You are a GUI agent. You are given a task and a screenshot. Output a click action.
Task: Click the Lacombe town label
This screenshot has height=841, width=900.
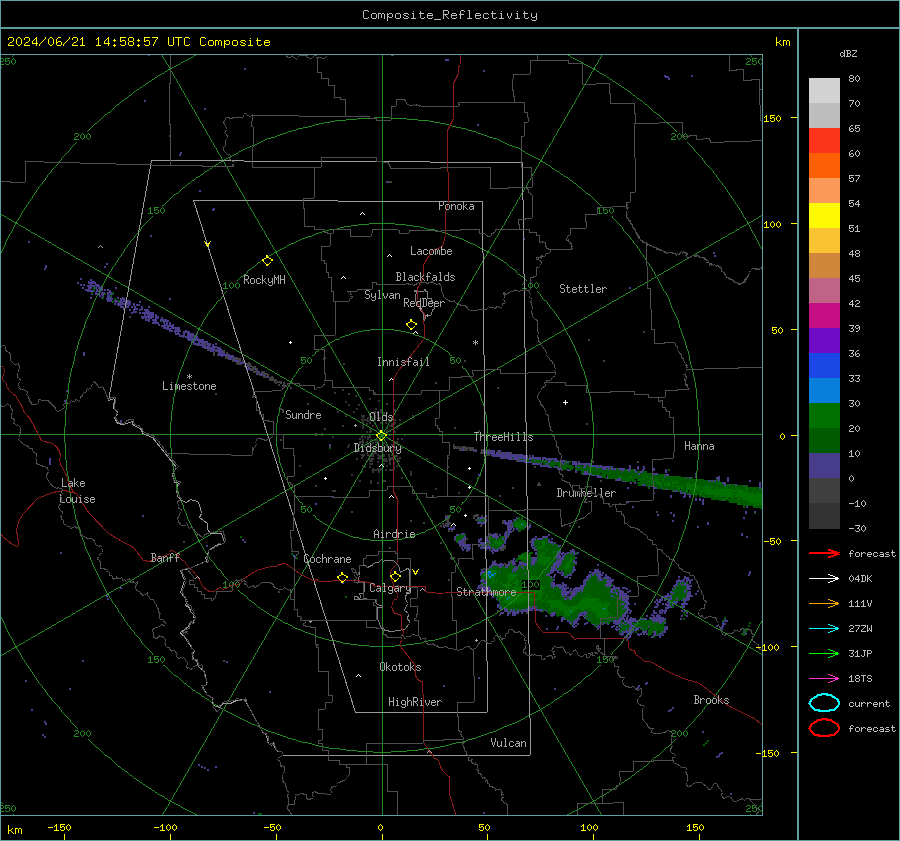click(x=431, y=251)
